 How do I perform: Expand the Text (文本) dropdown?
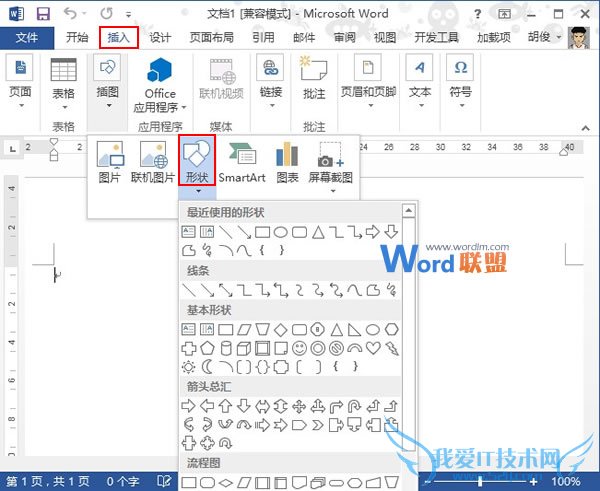coord(421,105)
